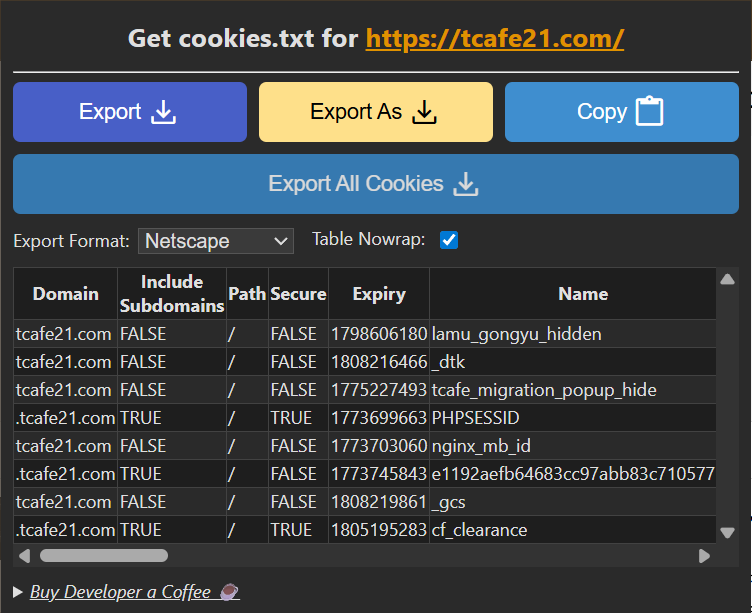Click expiry value 1808219861
Viewport: 752px width, 613px height.
pyautogui.click(x=379, y=502)
